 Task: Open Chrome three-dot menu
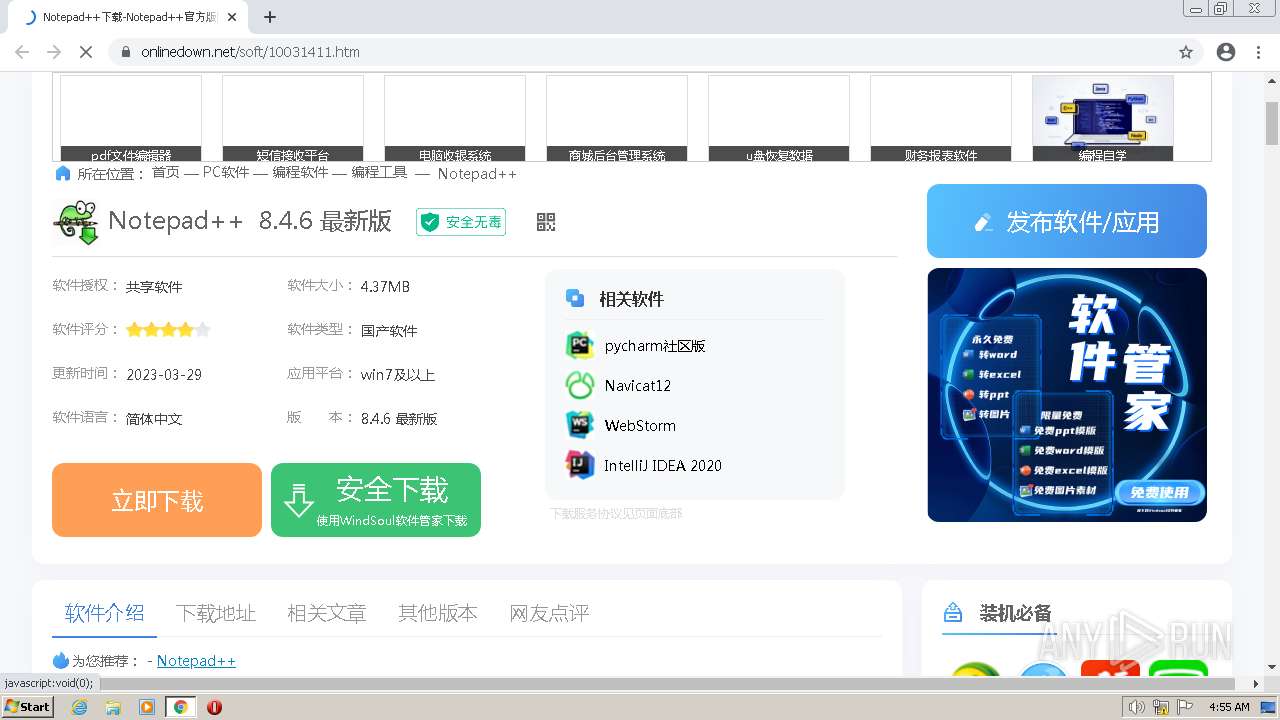point(1258,52)
